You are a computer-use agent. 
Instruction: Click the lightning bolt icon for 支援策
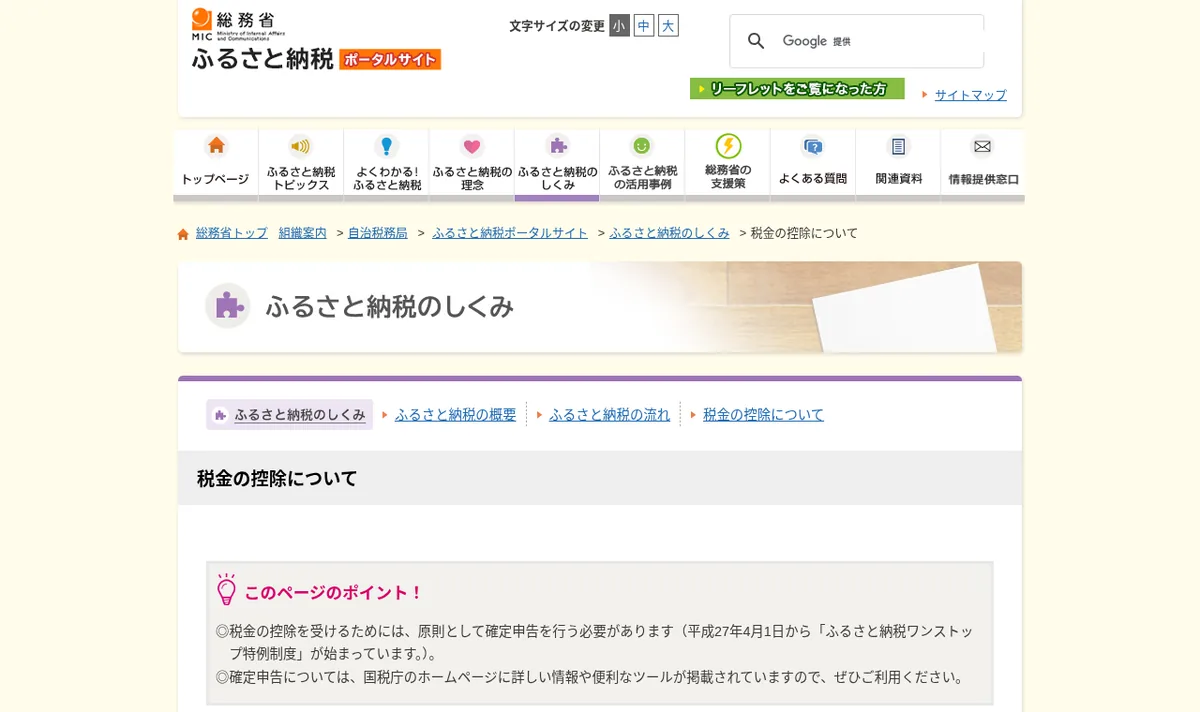click(x=728, y=146)
